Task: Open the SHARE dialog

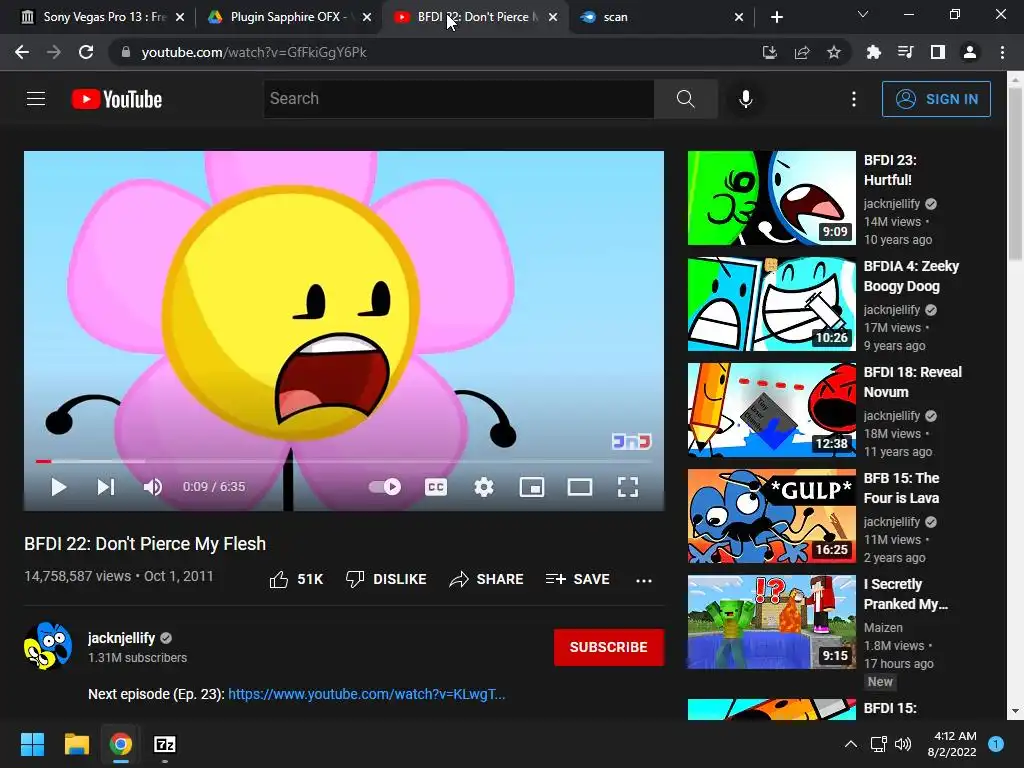Action: pyautogui.click(x=487, y=579)
